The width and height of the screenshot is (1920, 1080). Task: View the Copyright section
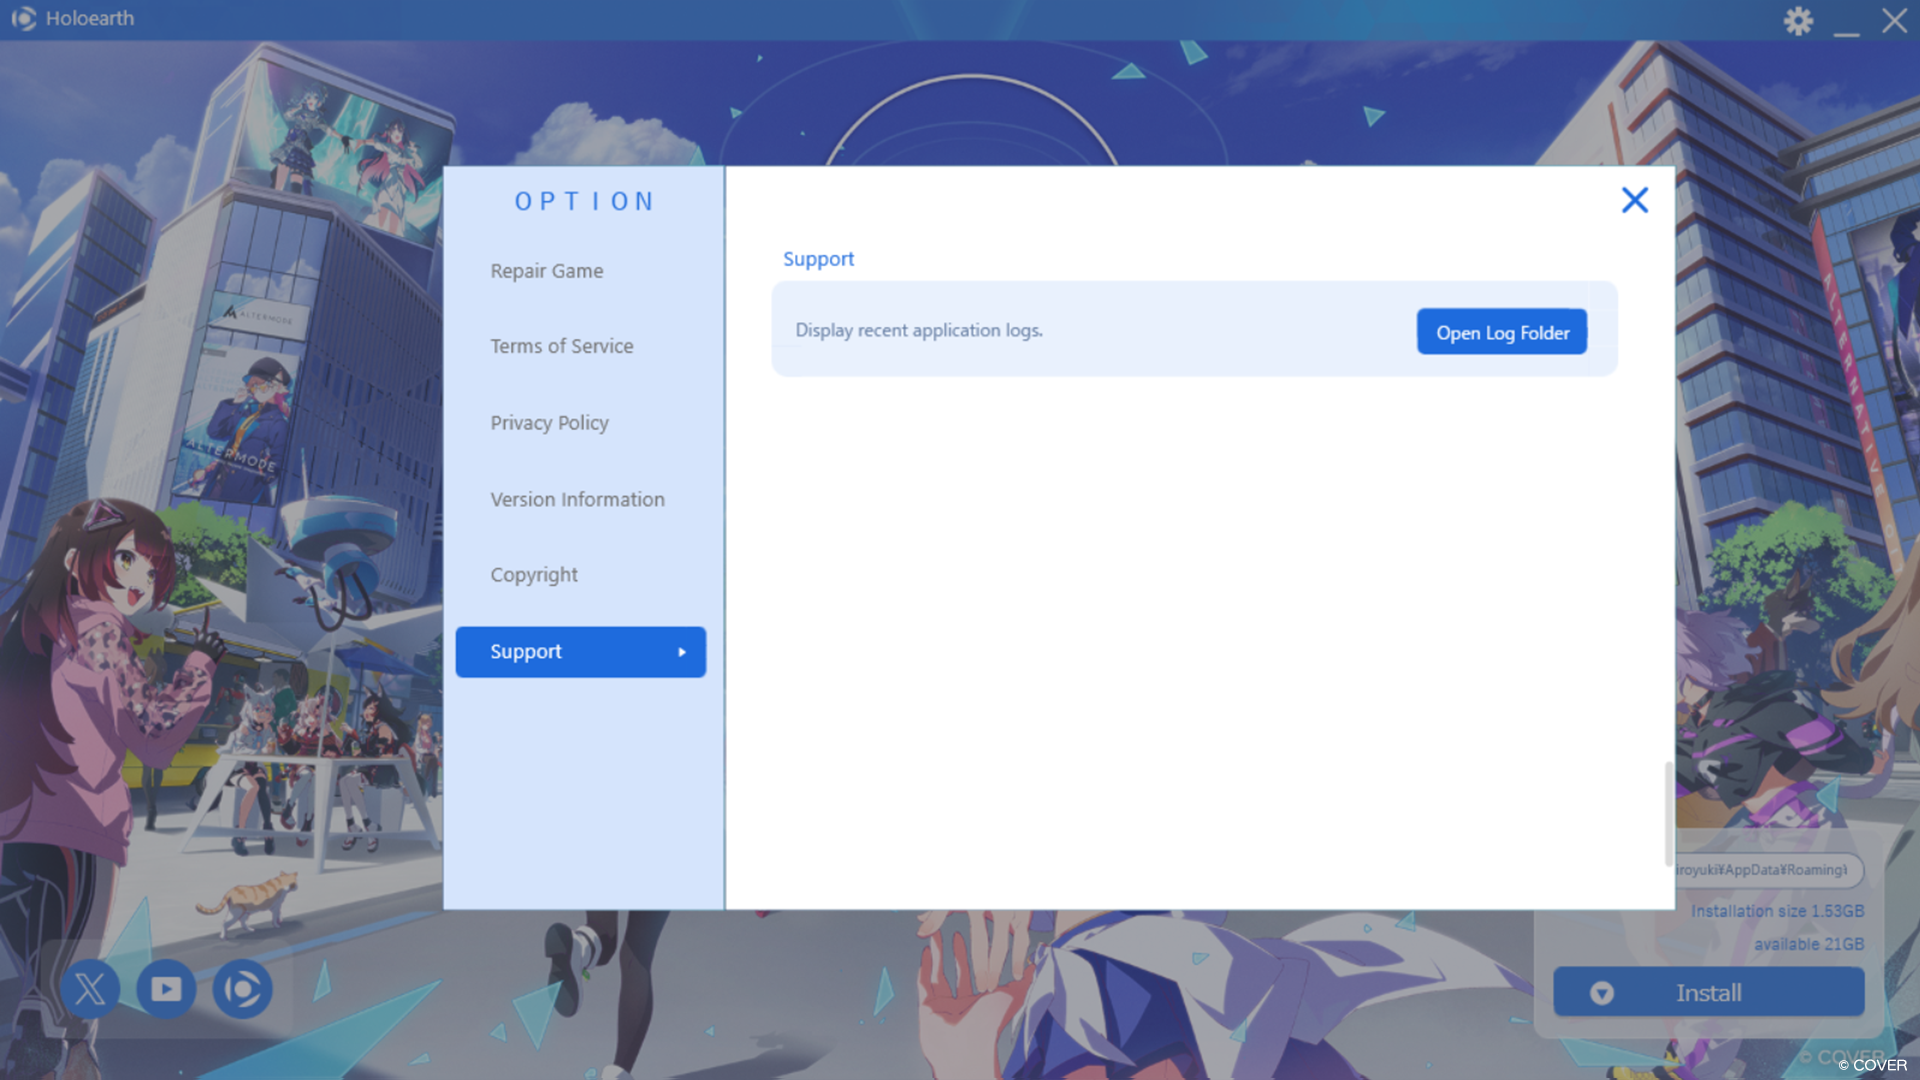(533, 575)
